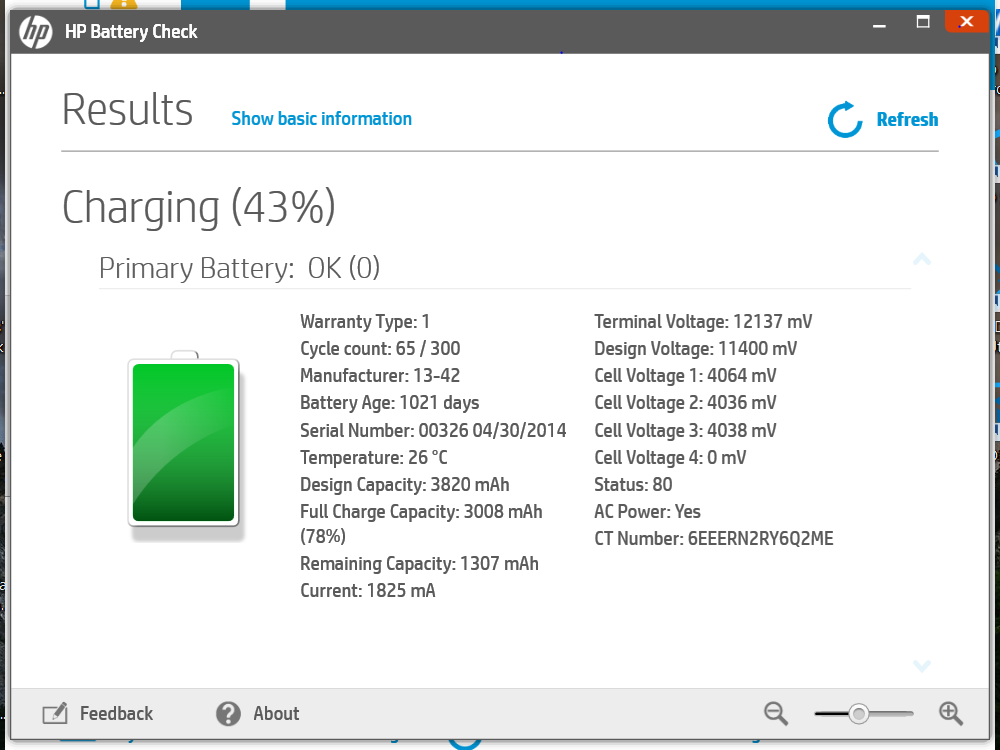Click 'Cell Voltage 3: 4038 mV' text
Viewport: 1000px width, 750px height.
point(686,430)
